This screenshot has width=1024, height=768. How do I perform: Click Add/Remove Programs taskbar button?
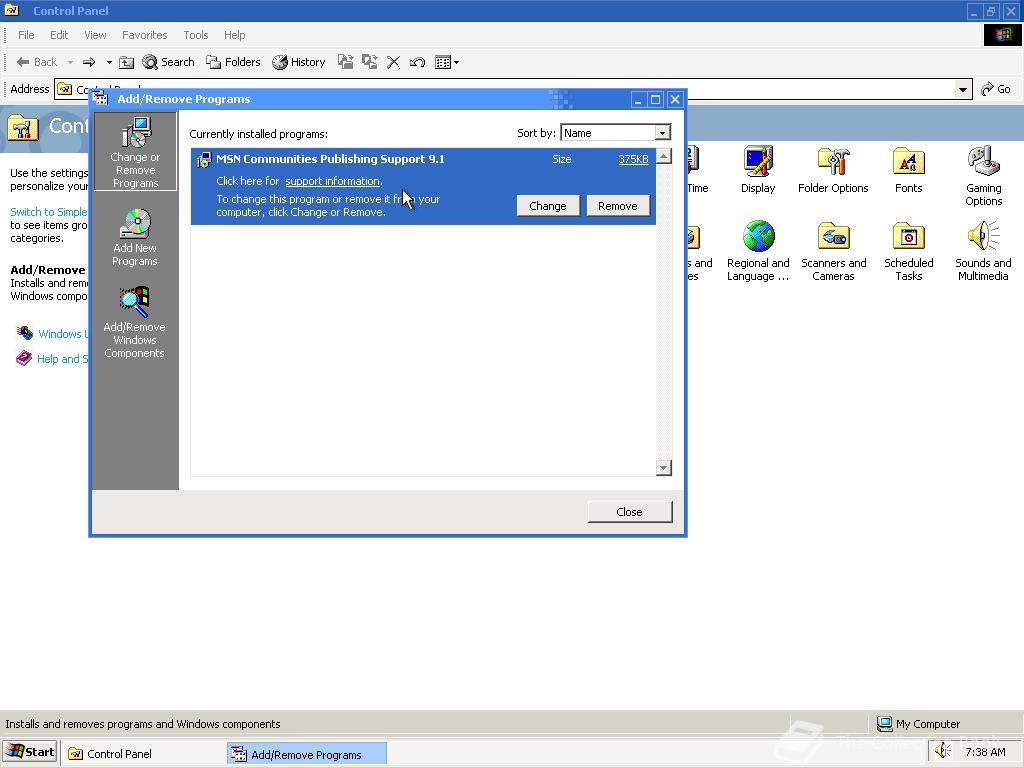pos(307,754)
